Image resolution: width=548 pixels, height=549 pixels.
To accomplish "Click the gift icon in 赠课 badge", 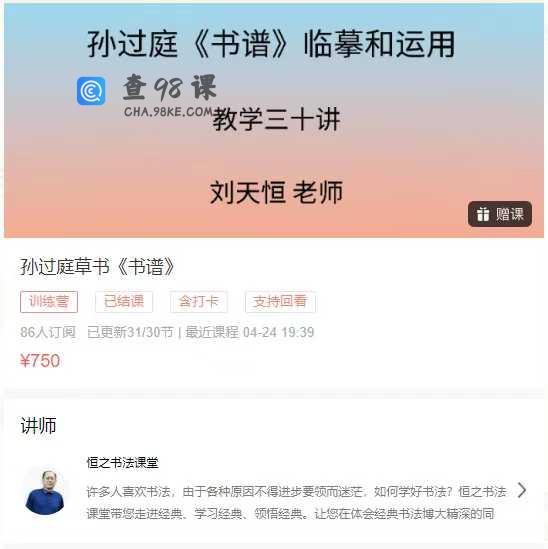I will (x=483, y=214).
